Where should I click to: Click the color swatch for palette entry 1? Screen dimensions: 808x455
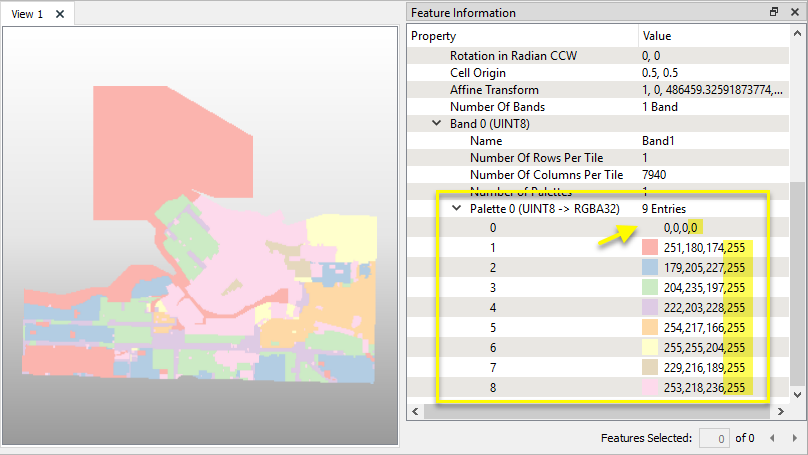pyautogui.click(x=650, y=247)
